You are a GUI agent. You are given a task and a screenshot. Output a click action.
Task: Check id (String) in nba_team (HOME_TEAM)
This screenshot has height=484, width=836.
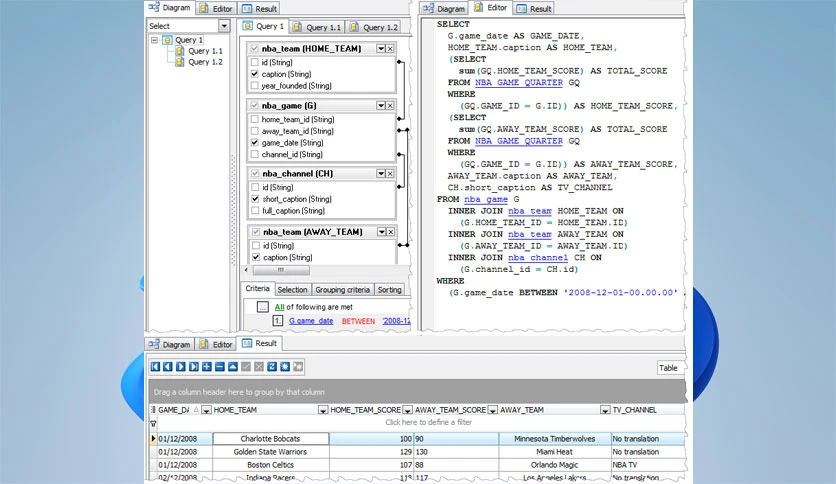coord(255,62)
